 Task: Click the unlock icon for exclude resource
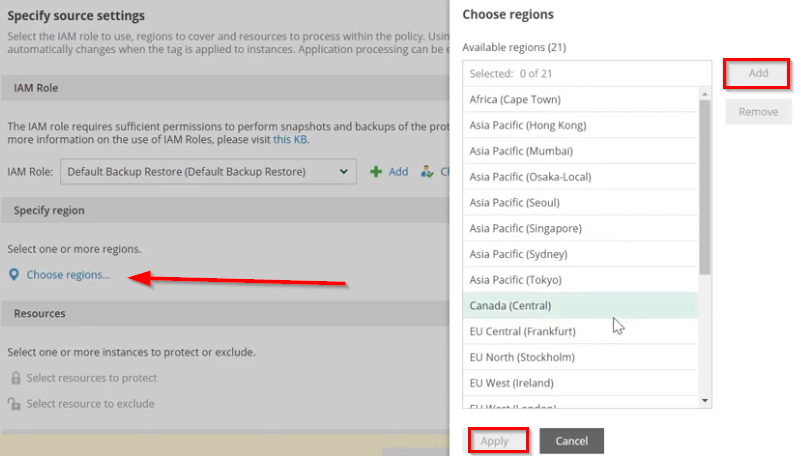[14, 404]
